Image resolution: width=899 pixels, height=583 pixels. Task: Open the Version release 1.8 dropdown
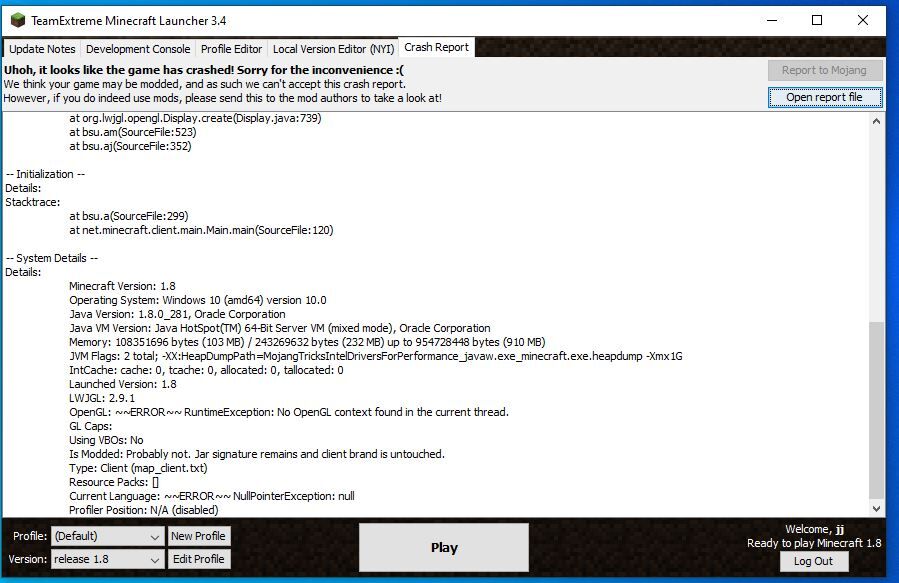[x=107, y=559]
